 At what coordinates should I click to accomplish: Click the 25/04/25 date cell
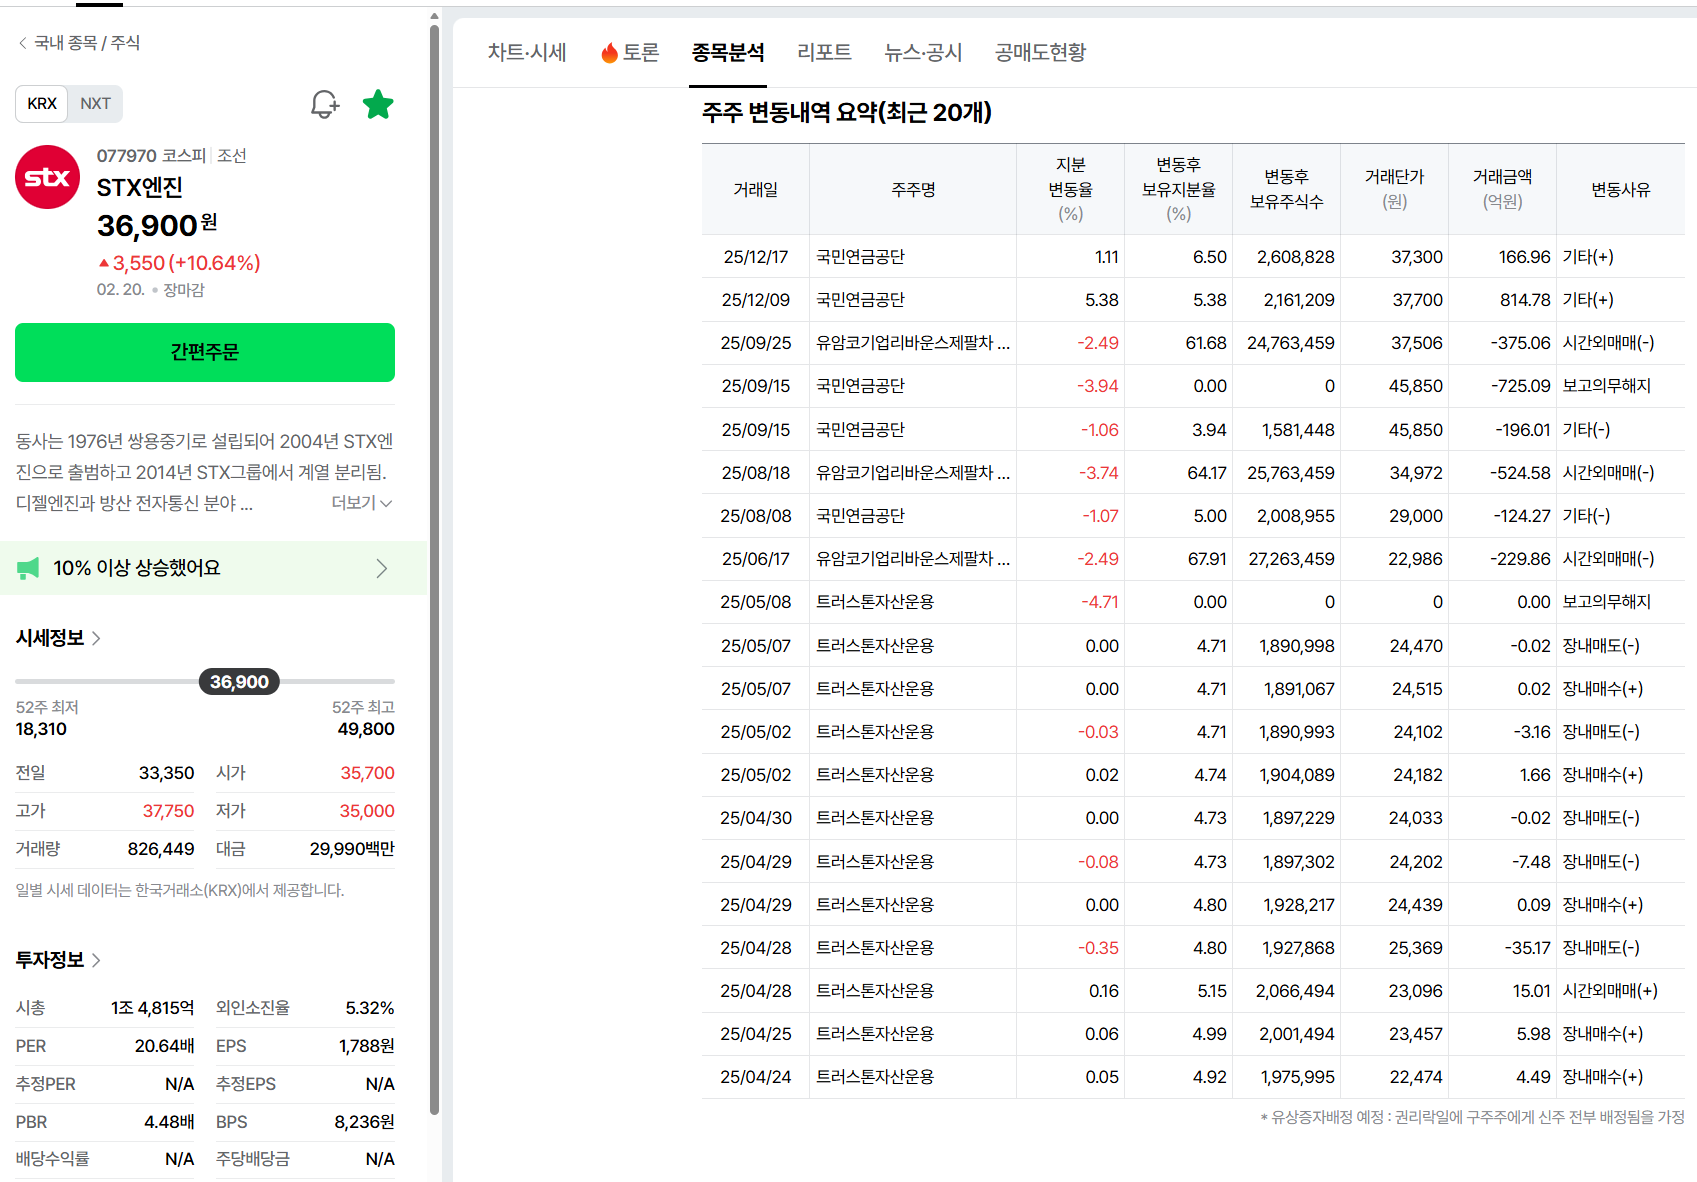[756, 1034]
